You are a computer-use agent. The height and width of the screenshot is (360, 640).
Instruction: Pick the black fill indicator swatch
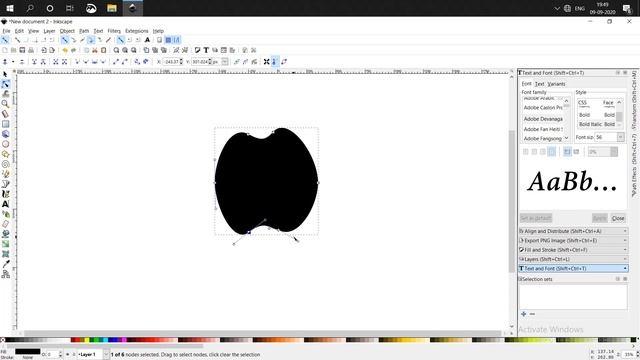click(28, 351)
